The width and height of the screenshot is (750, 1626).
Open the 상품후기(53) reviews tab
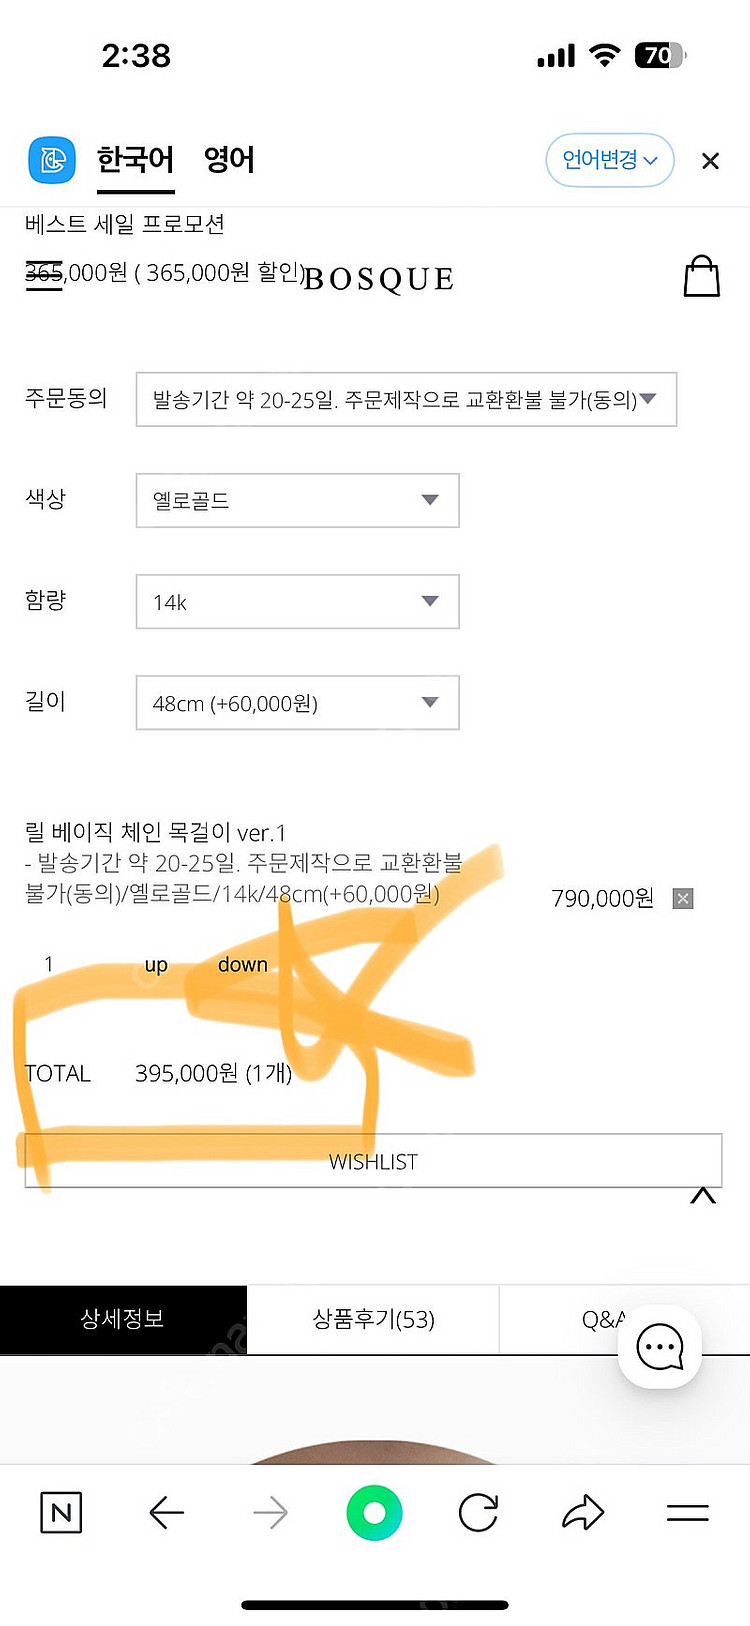[x=373, y=1319]
